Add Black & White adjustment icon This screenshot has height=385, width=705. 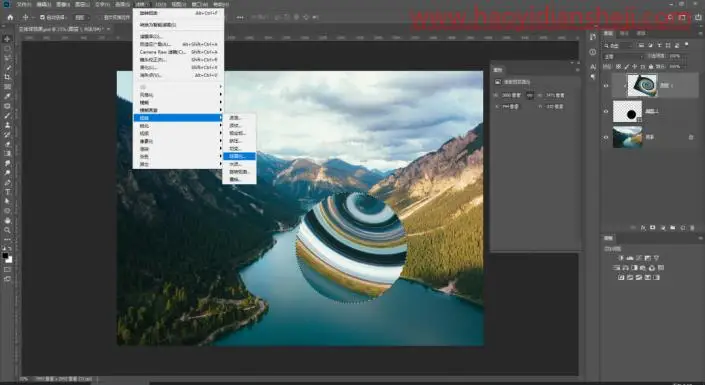(x=634, y=268)
